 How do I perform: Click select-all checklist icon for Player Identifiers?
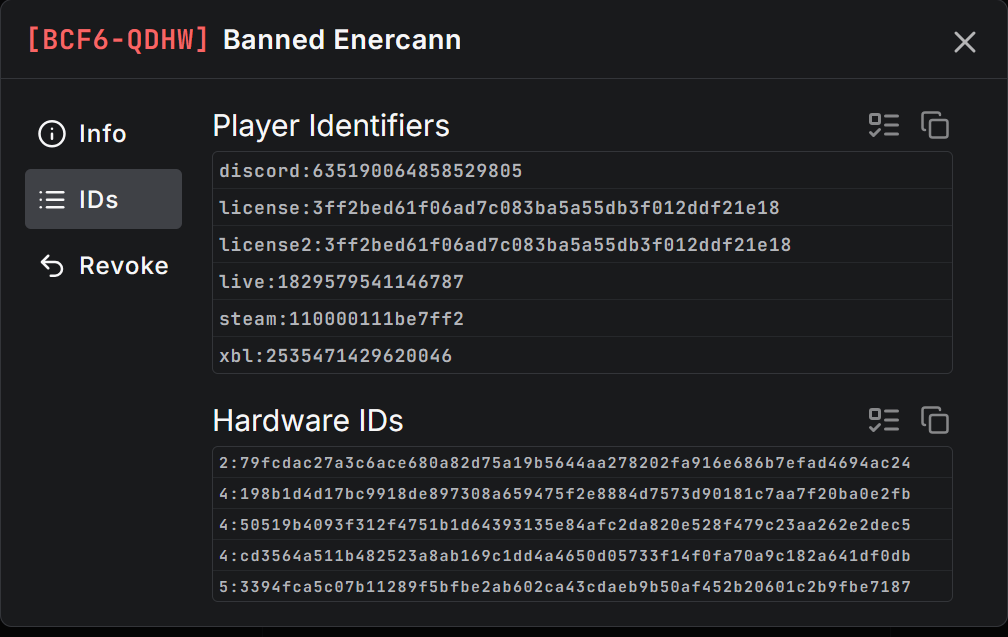(x=884, y=125)
